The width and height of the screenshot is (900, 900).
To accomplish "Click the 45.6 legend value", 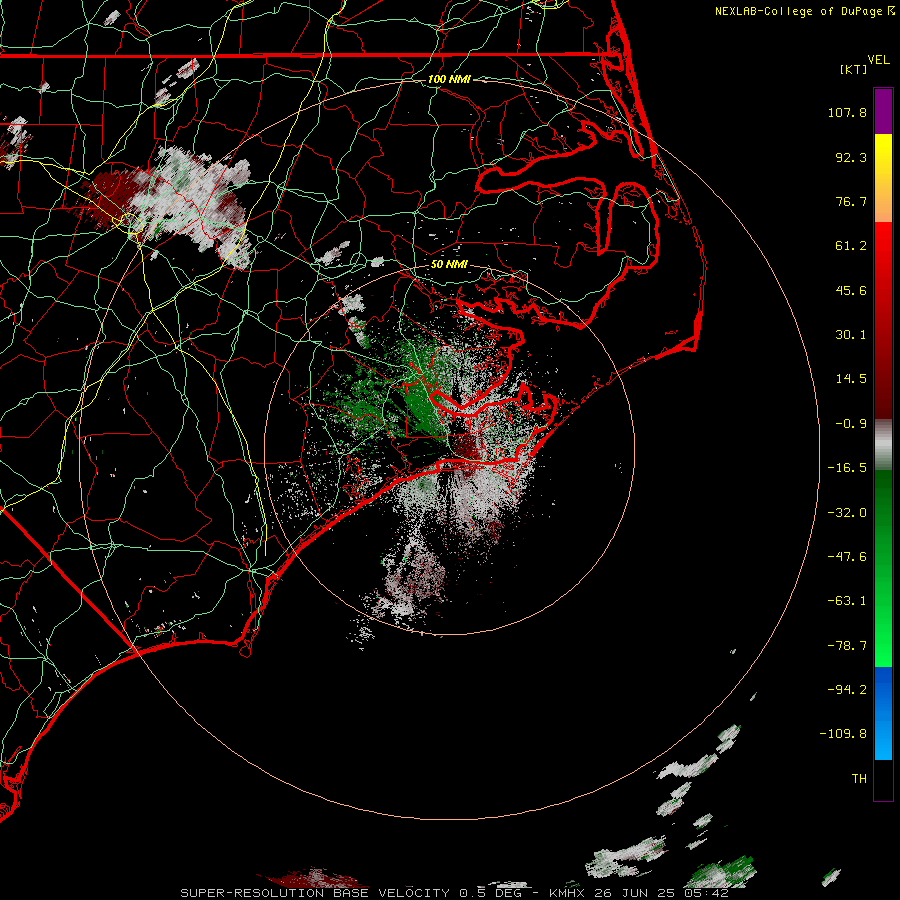I will (x=851, y=290).
